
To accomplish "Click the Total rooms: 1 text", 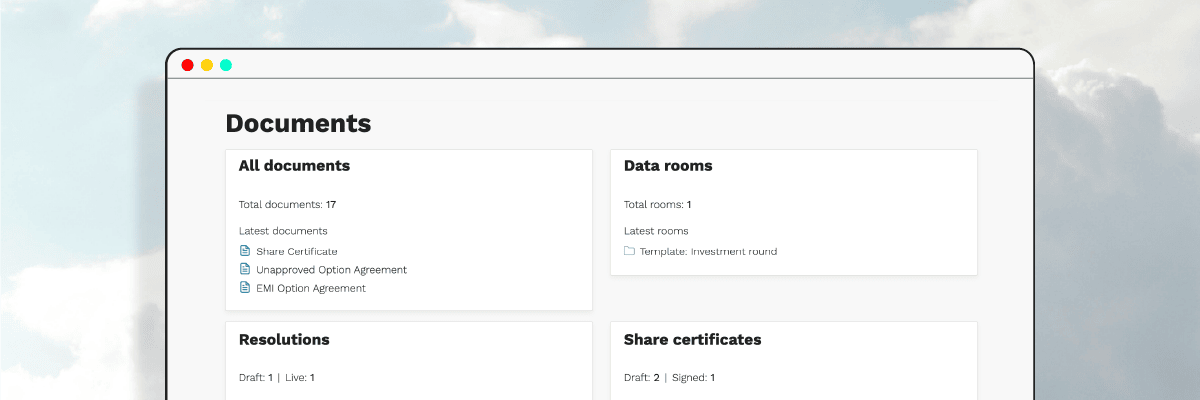I will click(x=657, y=204).
